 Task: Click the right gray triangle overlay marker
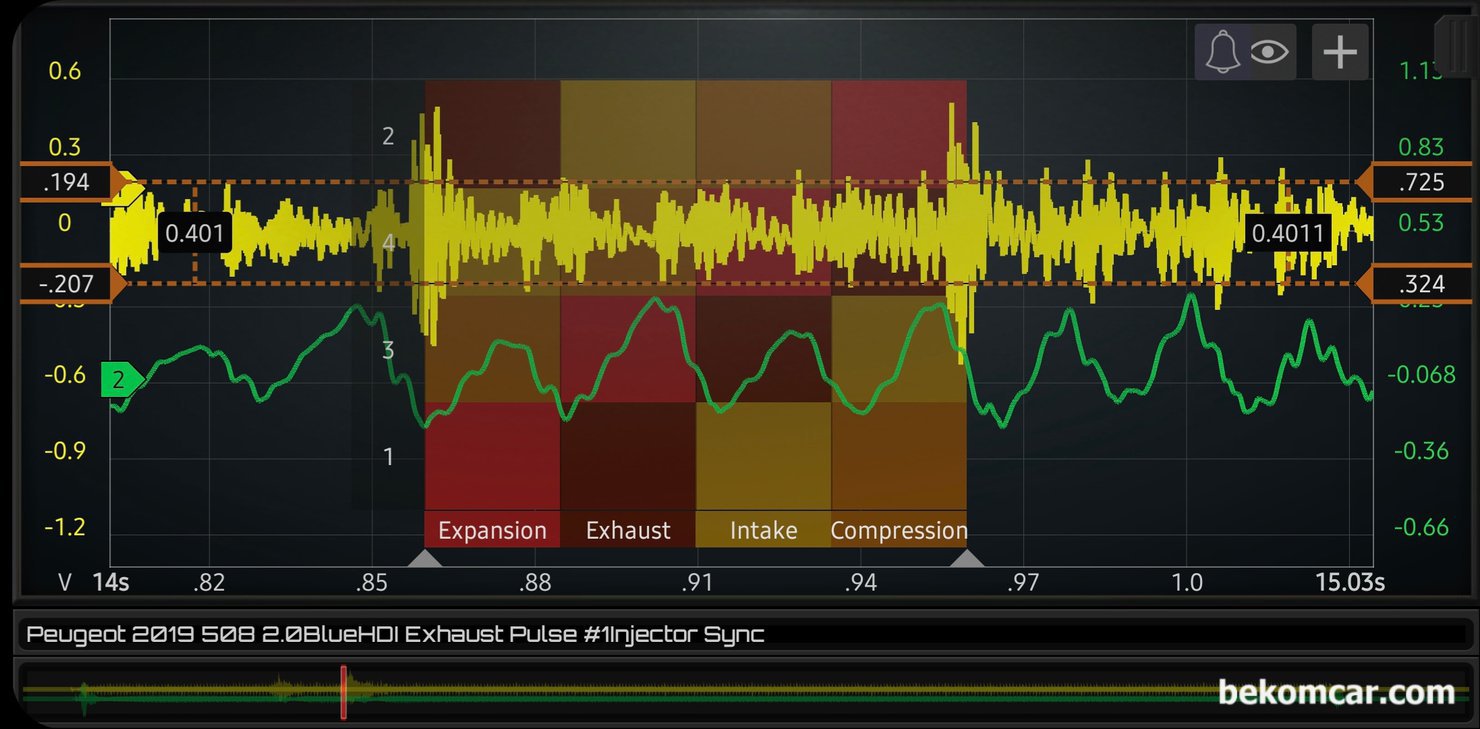click(966, 557)
